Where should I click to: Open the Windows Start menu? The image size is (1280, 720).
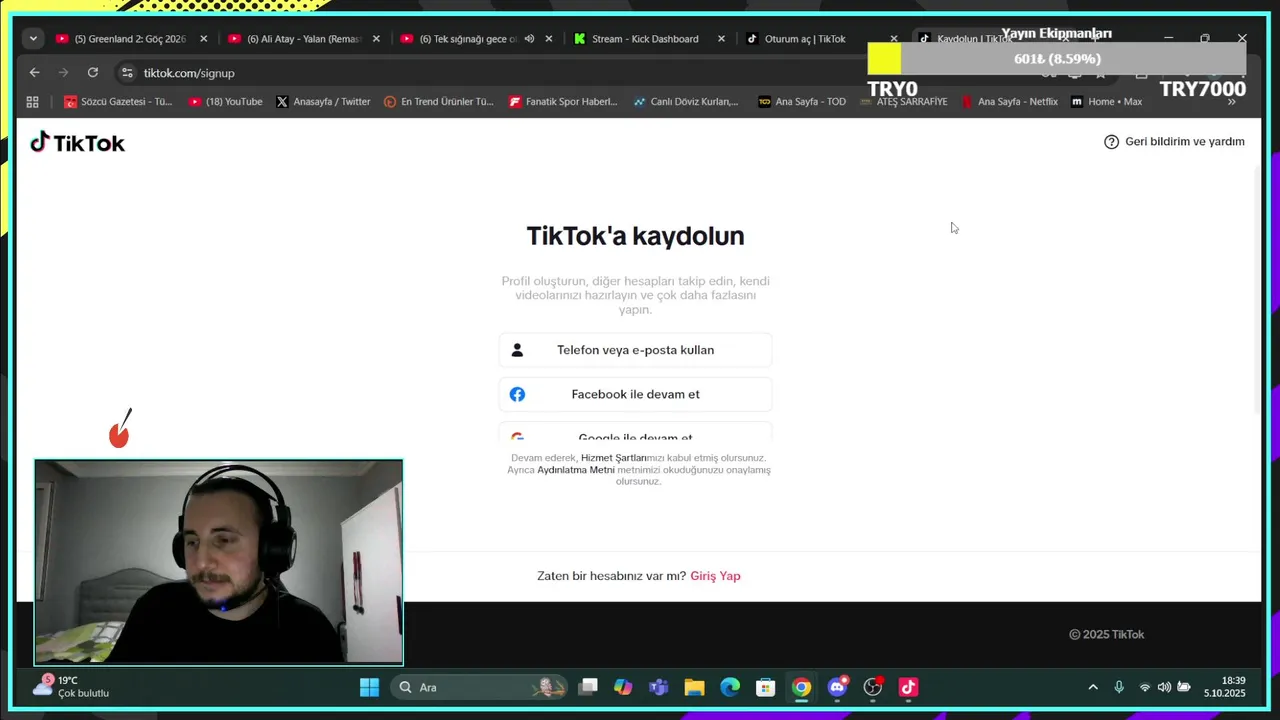click(369, 687)
